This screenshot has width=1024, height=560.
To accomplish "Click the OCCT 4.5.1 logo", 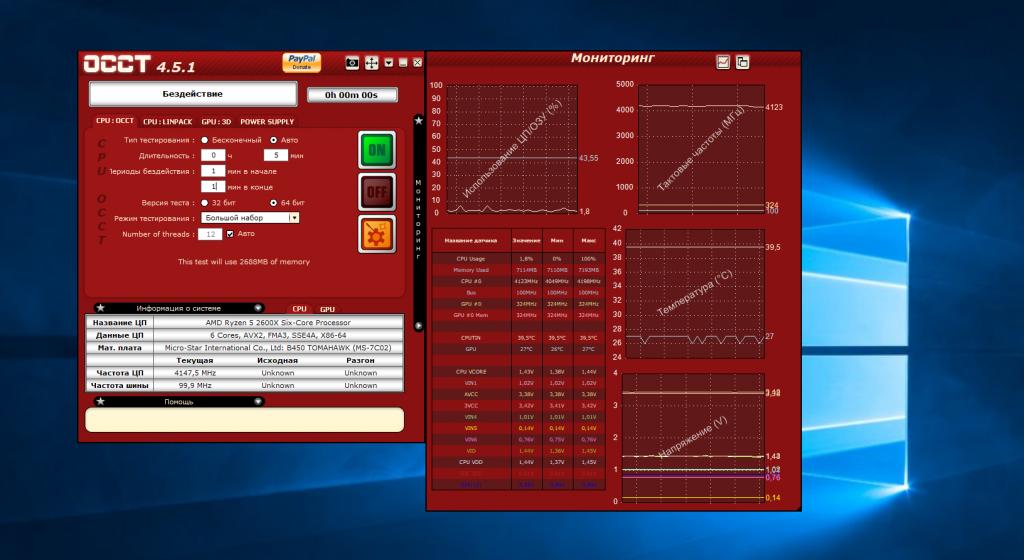I will 139,64.
